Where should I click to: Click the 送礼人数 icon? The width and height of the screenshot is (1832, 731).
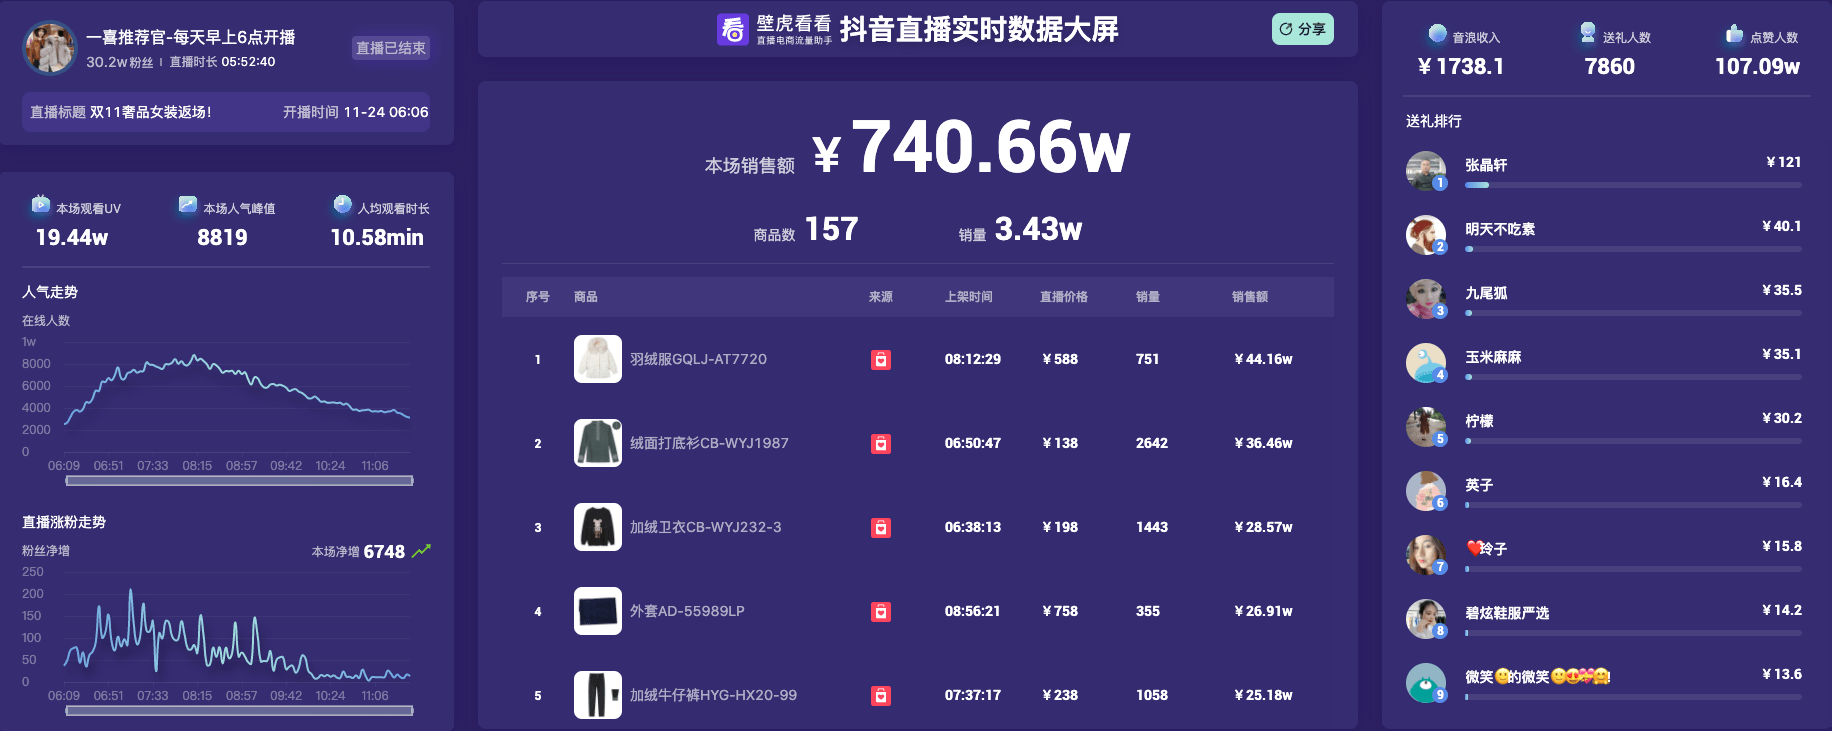point(1587,33)
